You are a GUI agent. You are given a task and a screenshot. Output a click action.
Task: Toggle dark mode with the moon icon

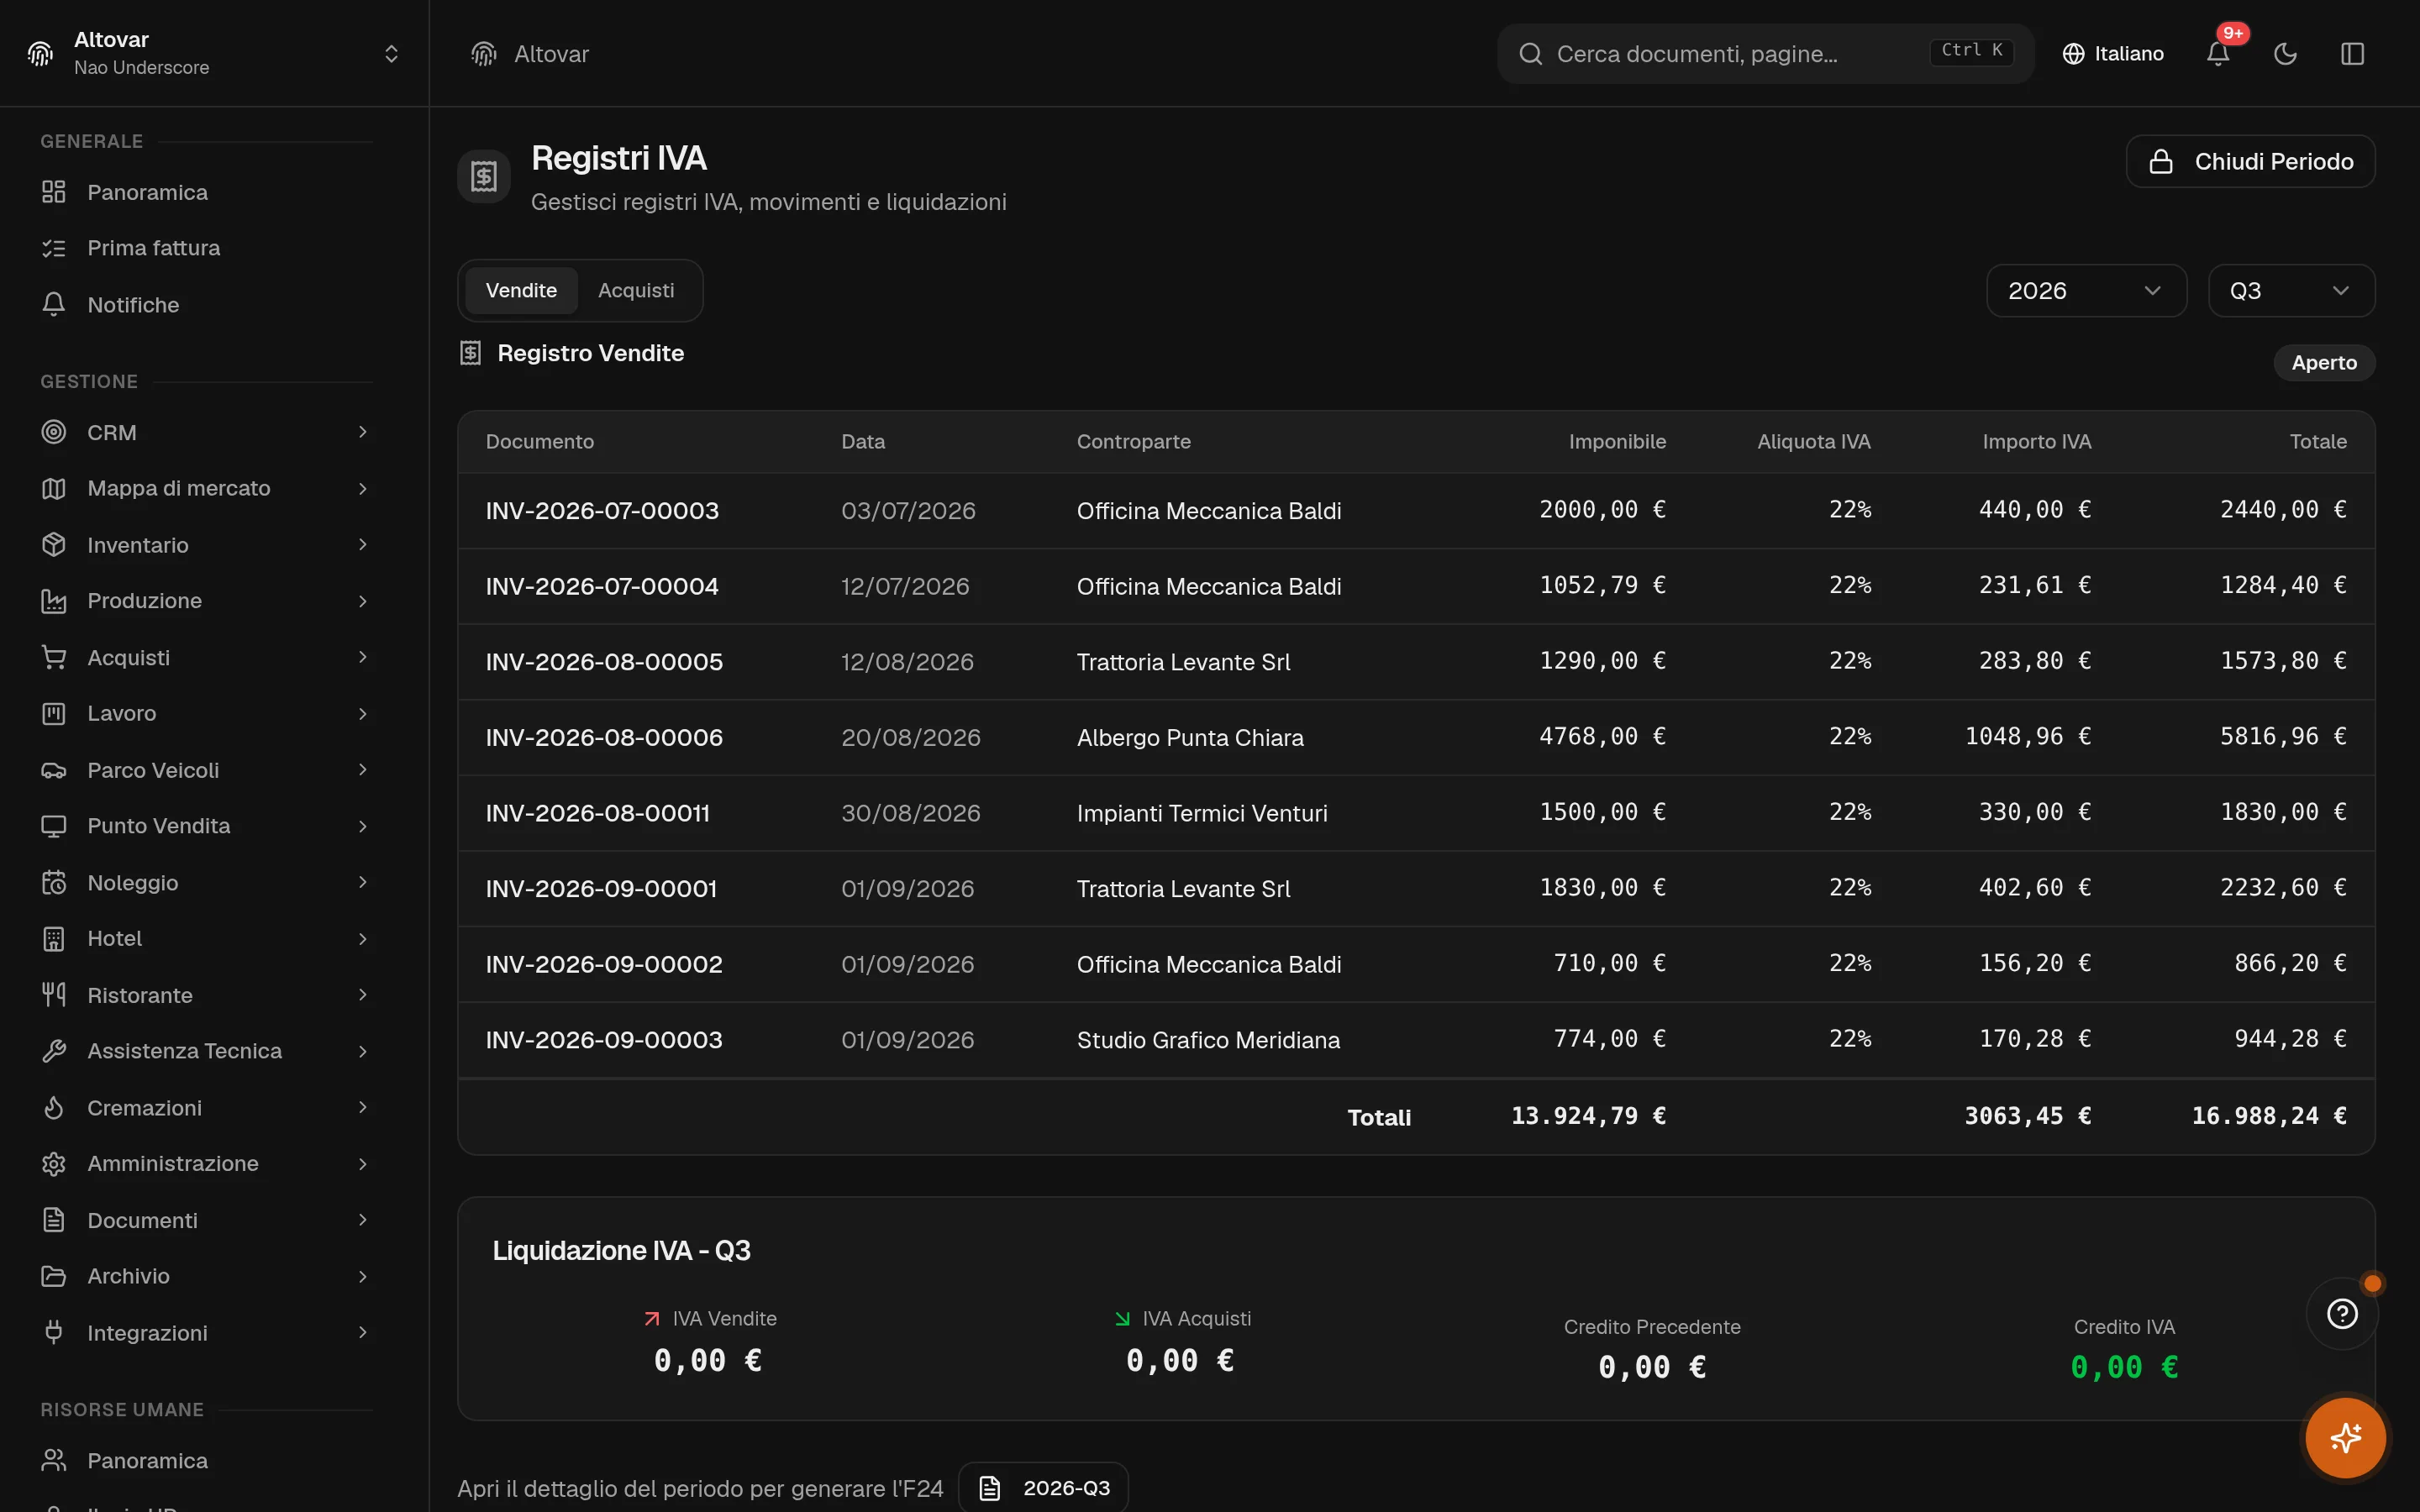pyautogui.click(x=2285, y=53)
